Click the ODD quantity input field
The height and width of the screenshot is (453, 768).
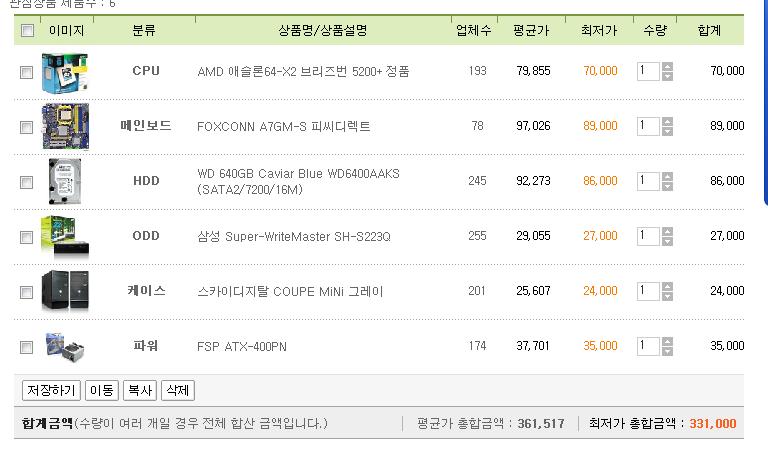pos(648,236)
